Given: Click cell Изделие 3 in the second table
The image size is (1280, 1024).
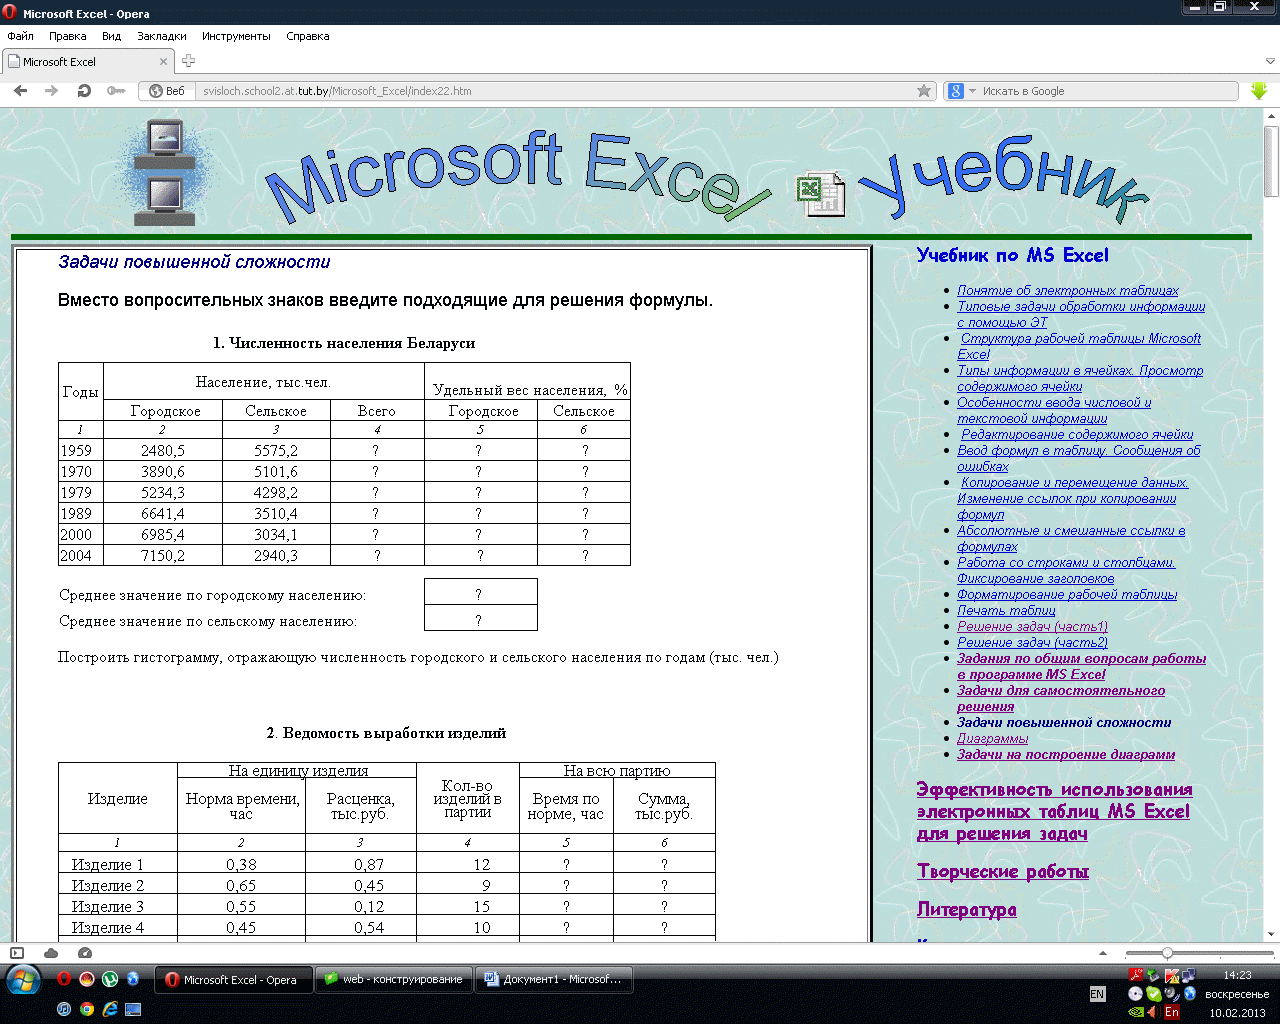Looking at the screenshot, I should point(118,906).
